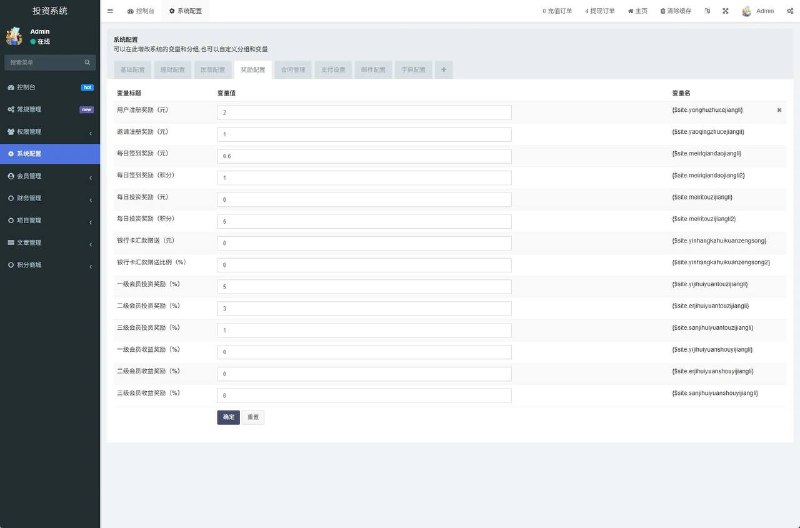Click the trash icon for 清除缓存
This screenshot has height=528, width=800.
pyautogui.click(x=663, y=11)
